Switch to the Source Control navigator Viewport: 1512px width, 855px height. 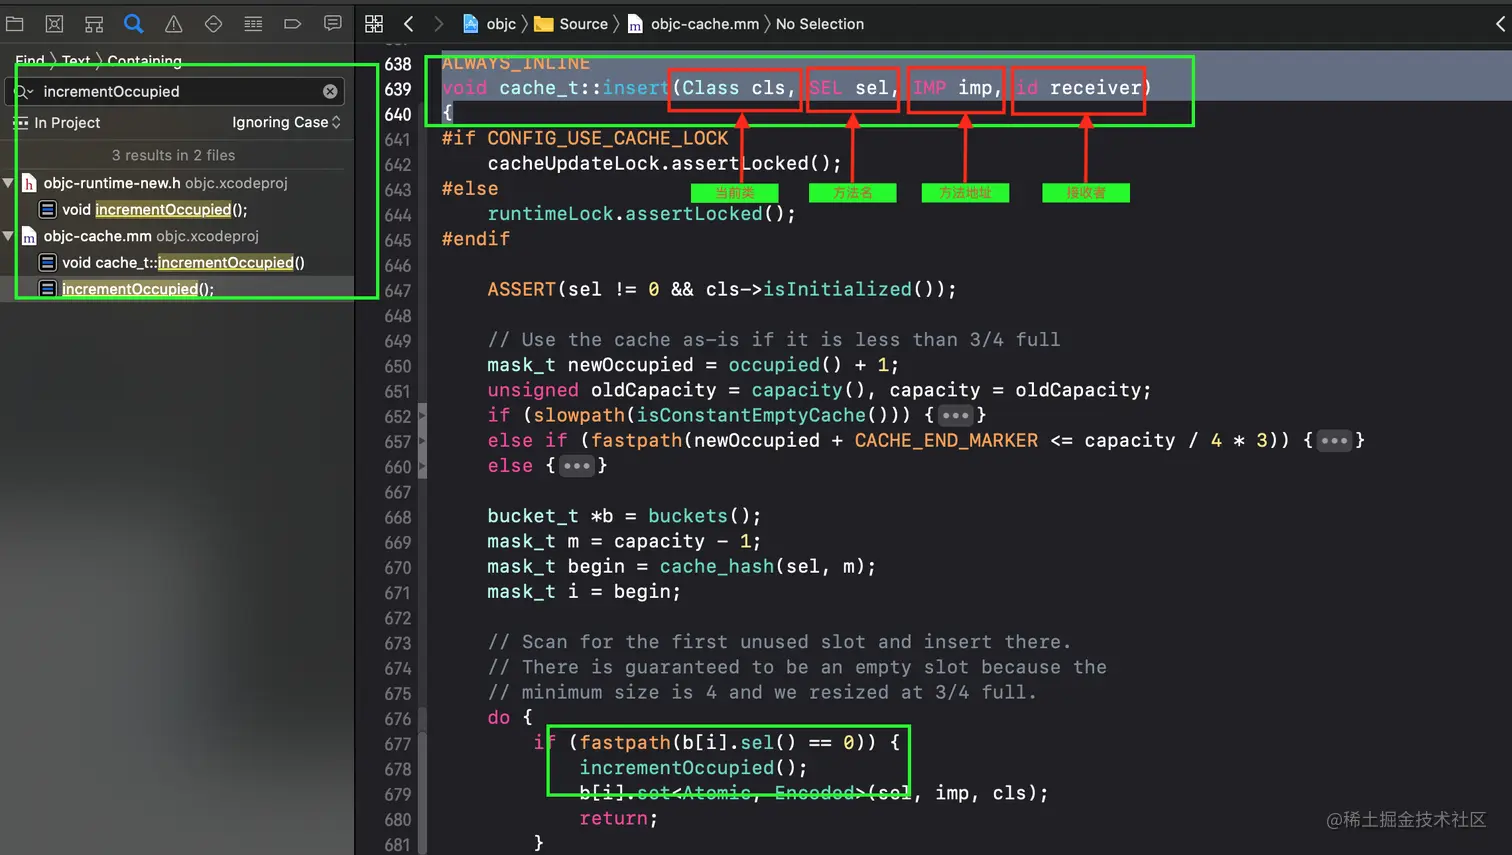(x=54, y=24)
